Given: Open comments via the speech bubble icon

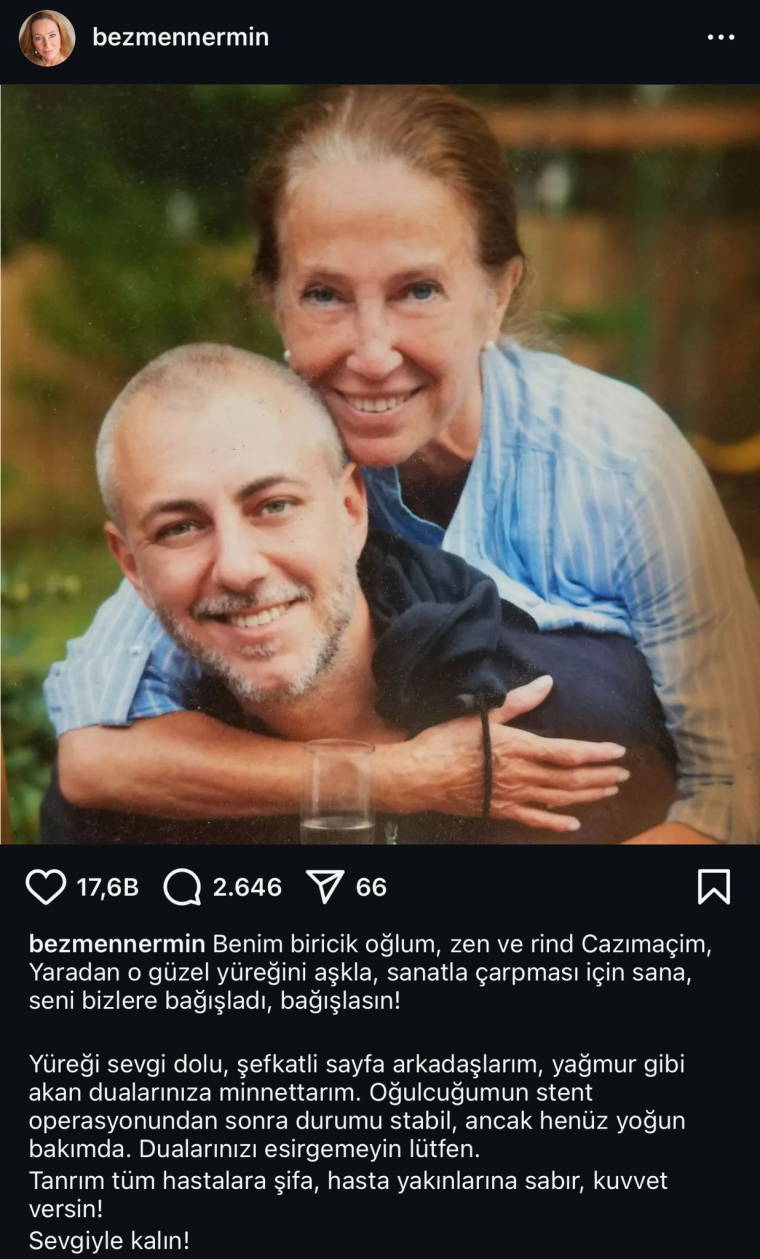Looking at the screenshot, I should (182, 887).
